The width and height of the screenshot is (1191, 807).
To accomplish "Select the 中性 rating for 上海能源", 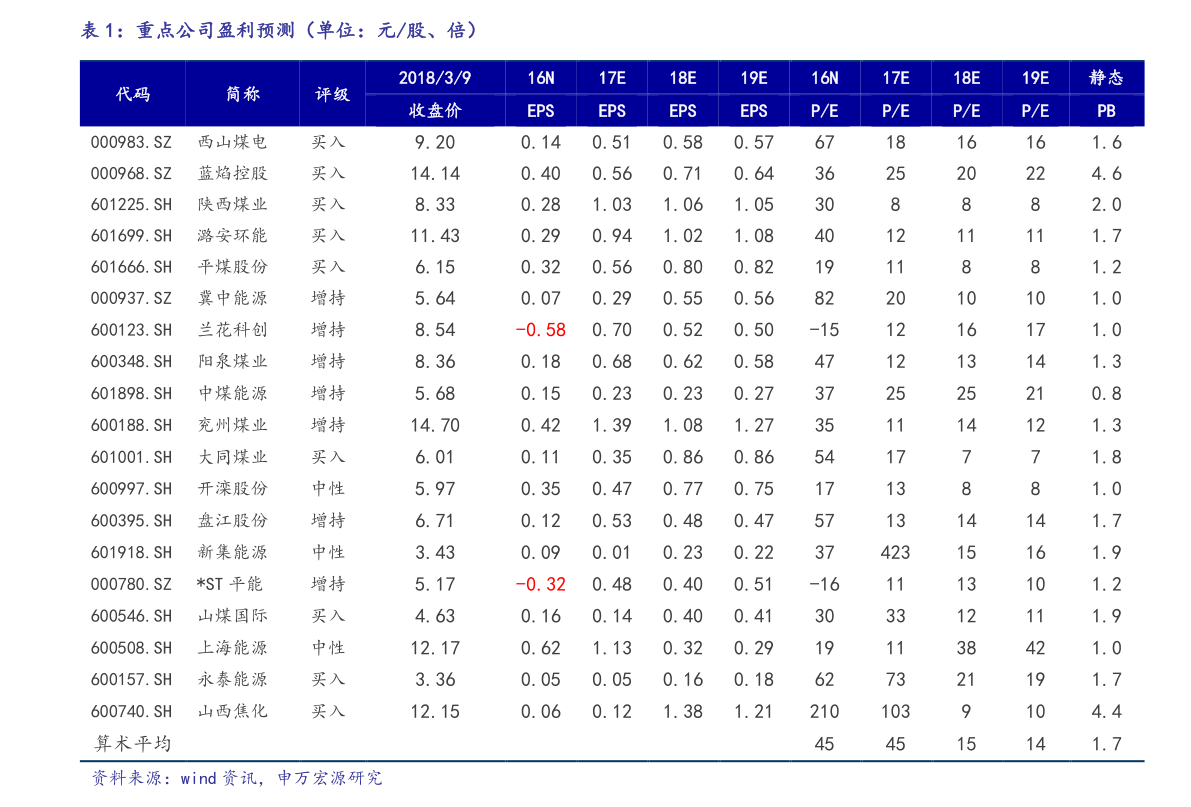I will click(328, 647).
